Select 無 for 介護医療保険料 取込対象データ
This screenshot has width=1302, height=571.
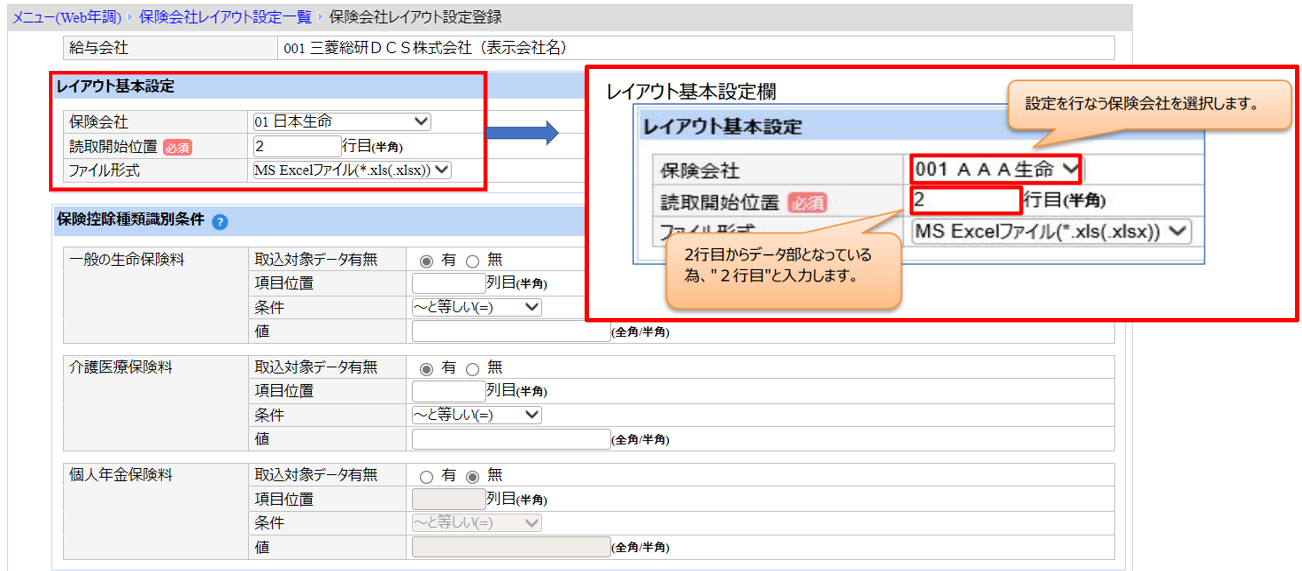pyautogui.click(x=473, y=368)
